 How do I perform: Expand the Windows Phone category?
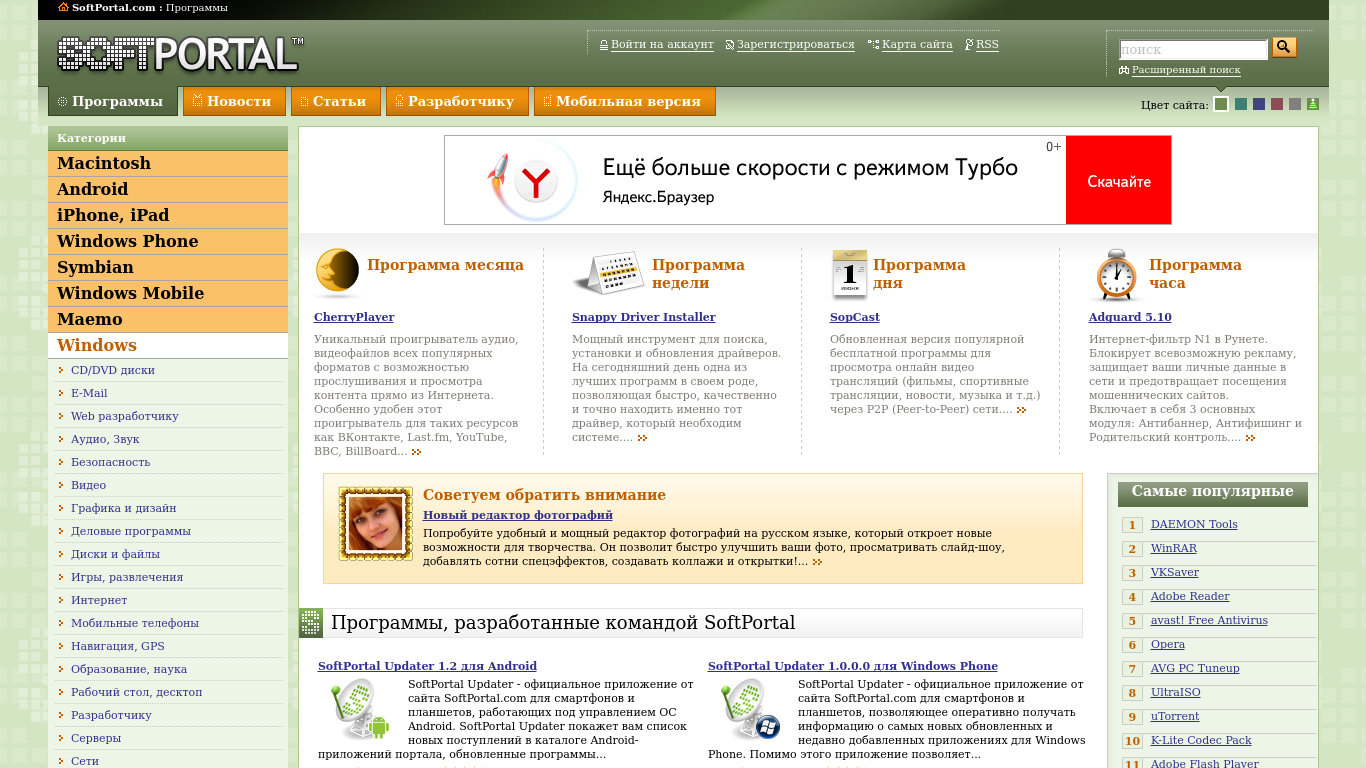168,241
